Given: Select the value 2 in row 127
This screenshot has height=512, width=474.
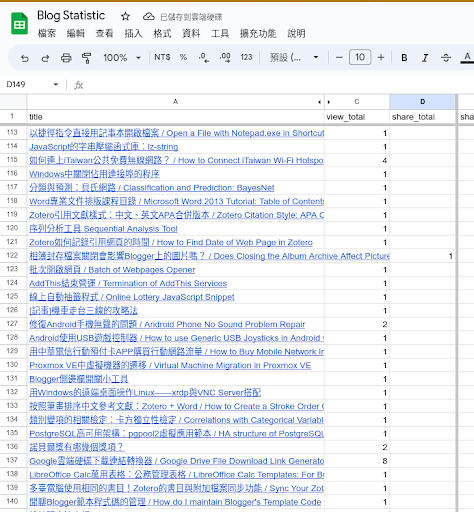Looking at the screenshot, I should point(357,324).
